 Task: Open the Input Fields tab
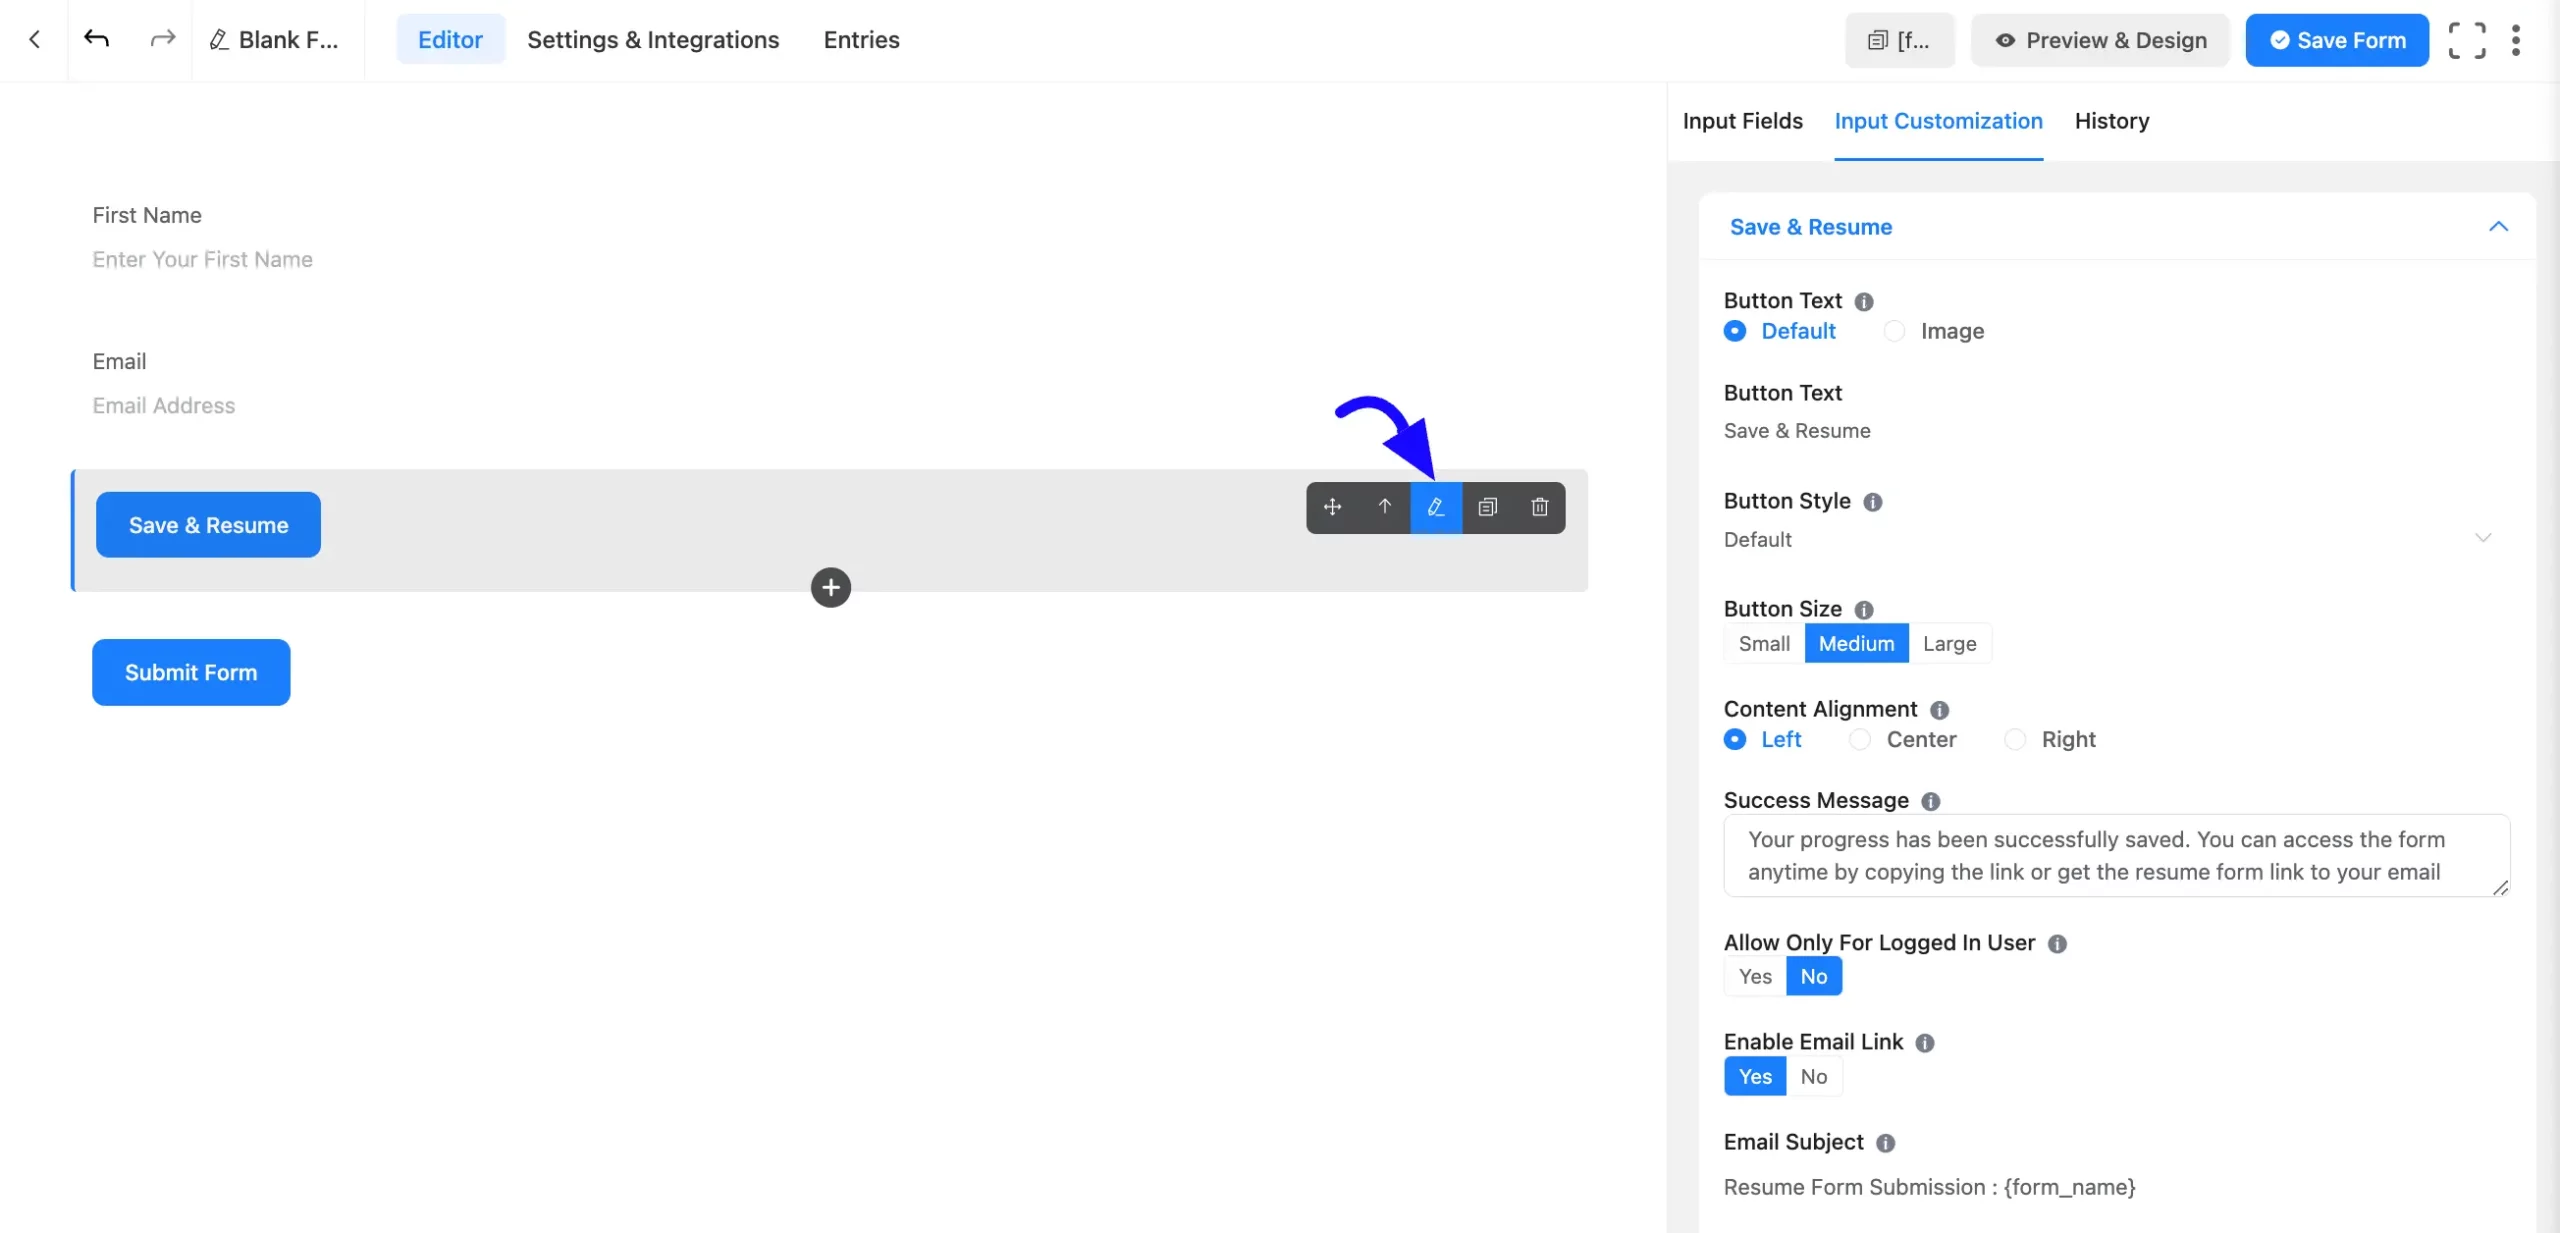[1742, 121]
